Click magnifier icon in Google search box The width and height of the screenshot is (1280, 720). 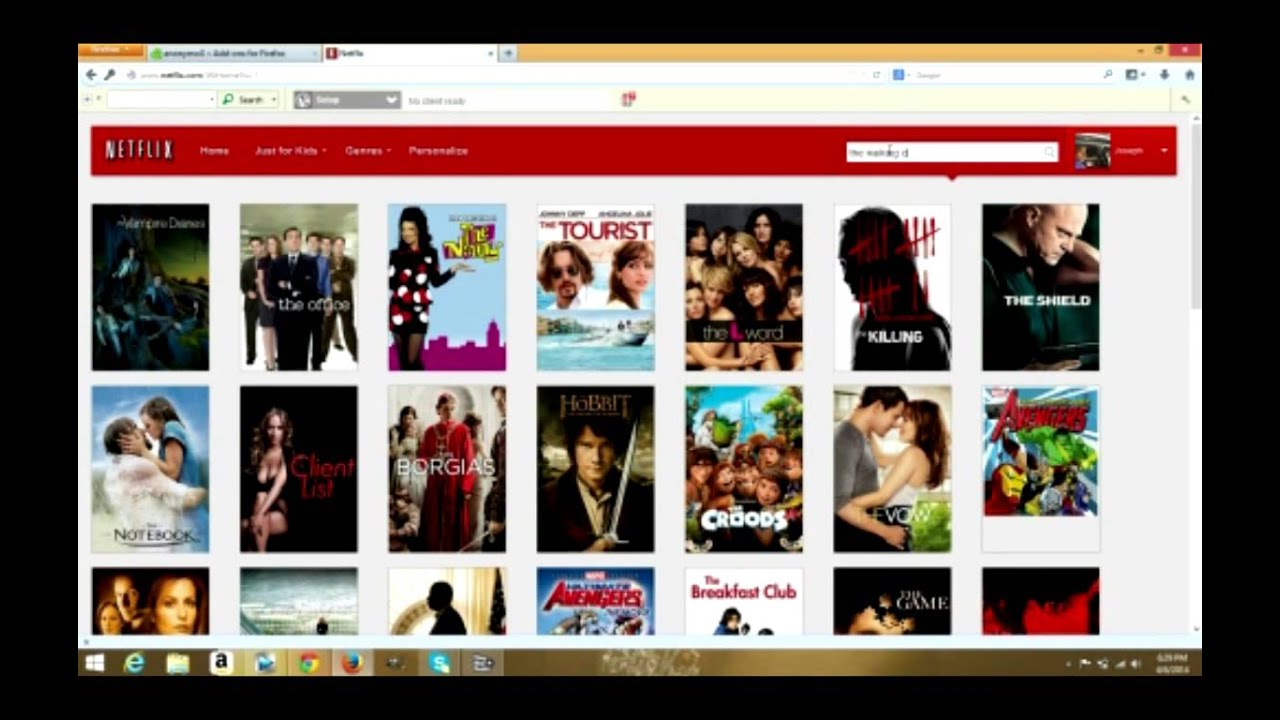(x=1108, y=75)
